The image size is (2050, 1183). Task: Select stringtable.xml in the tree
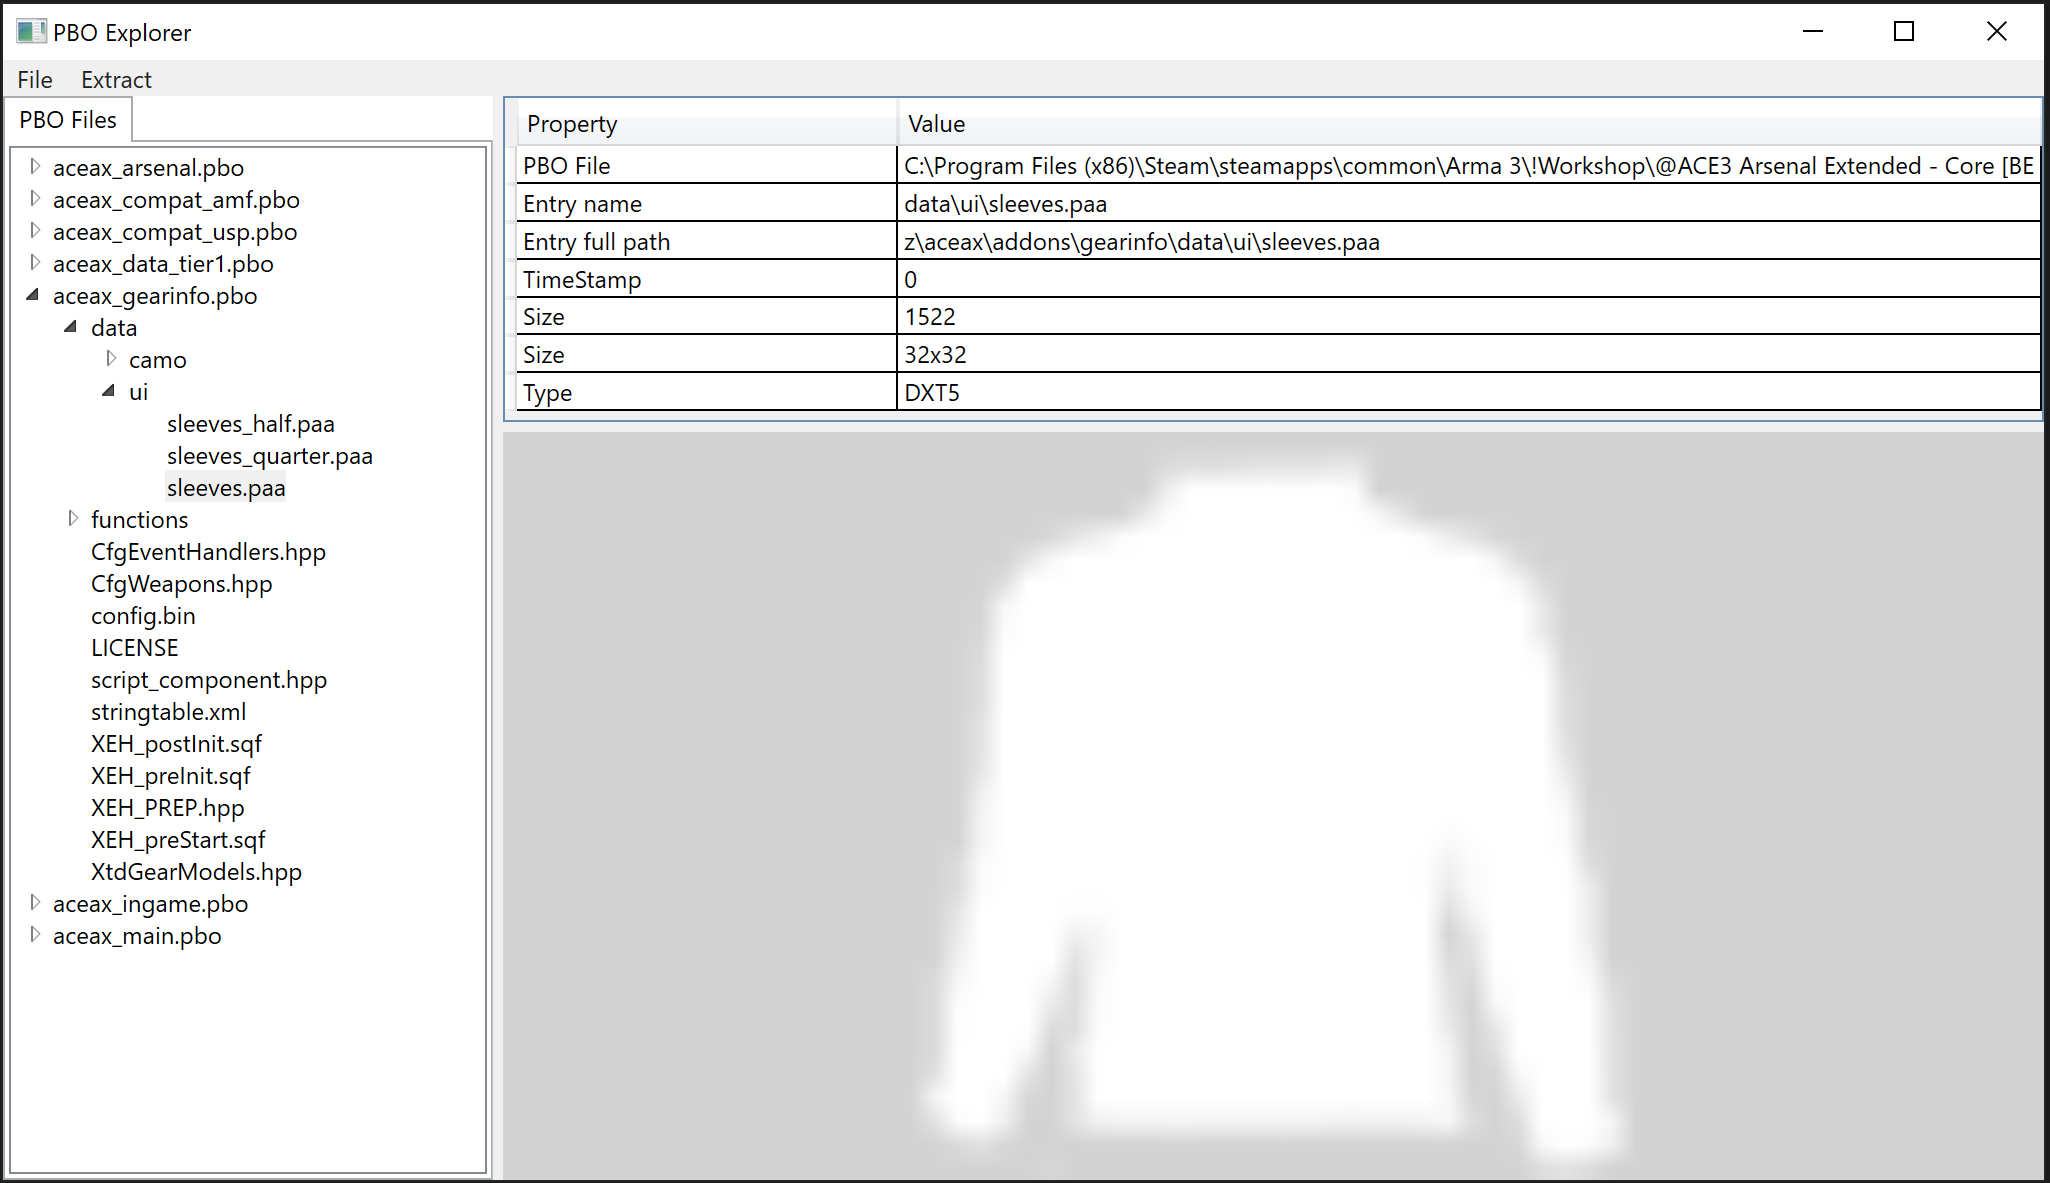[x=168, y=712]
